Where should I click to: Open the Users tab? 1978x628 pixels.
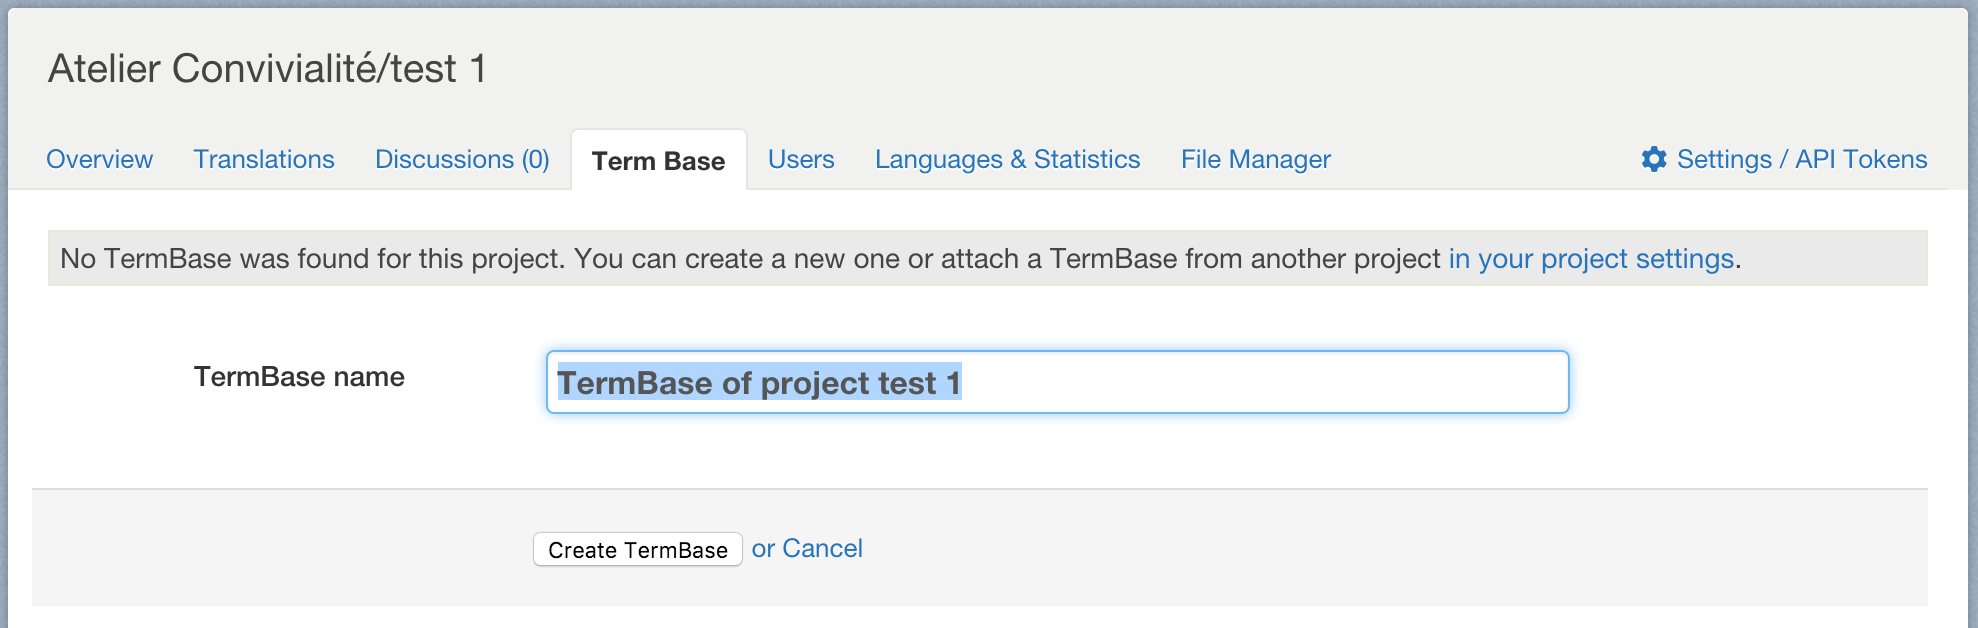pos(801,159)
